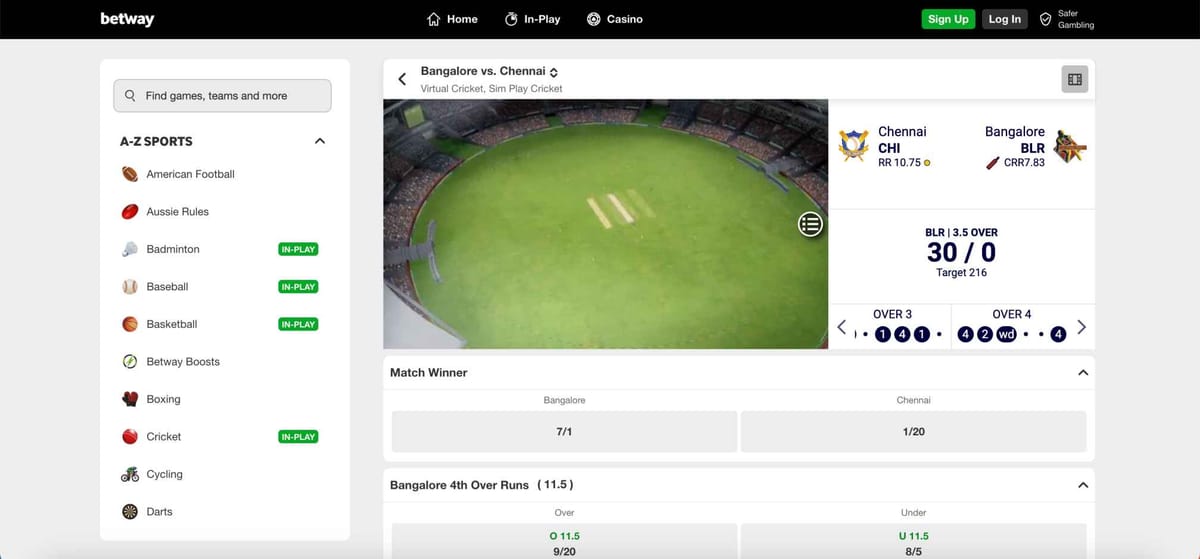Click the Boxing gloves icon
The width and height of the screenshot is (1200, 559).
point(130,399)
